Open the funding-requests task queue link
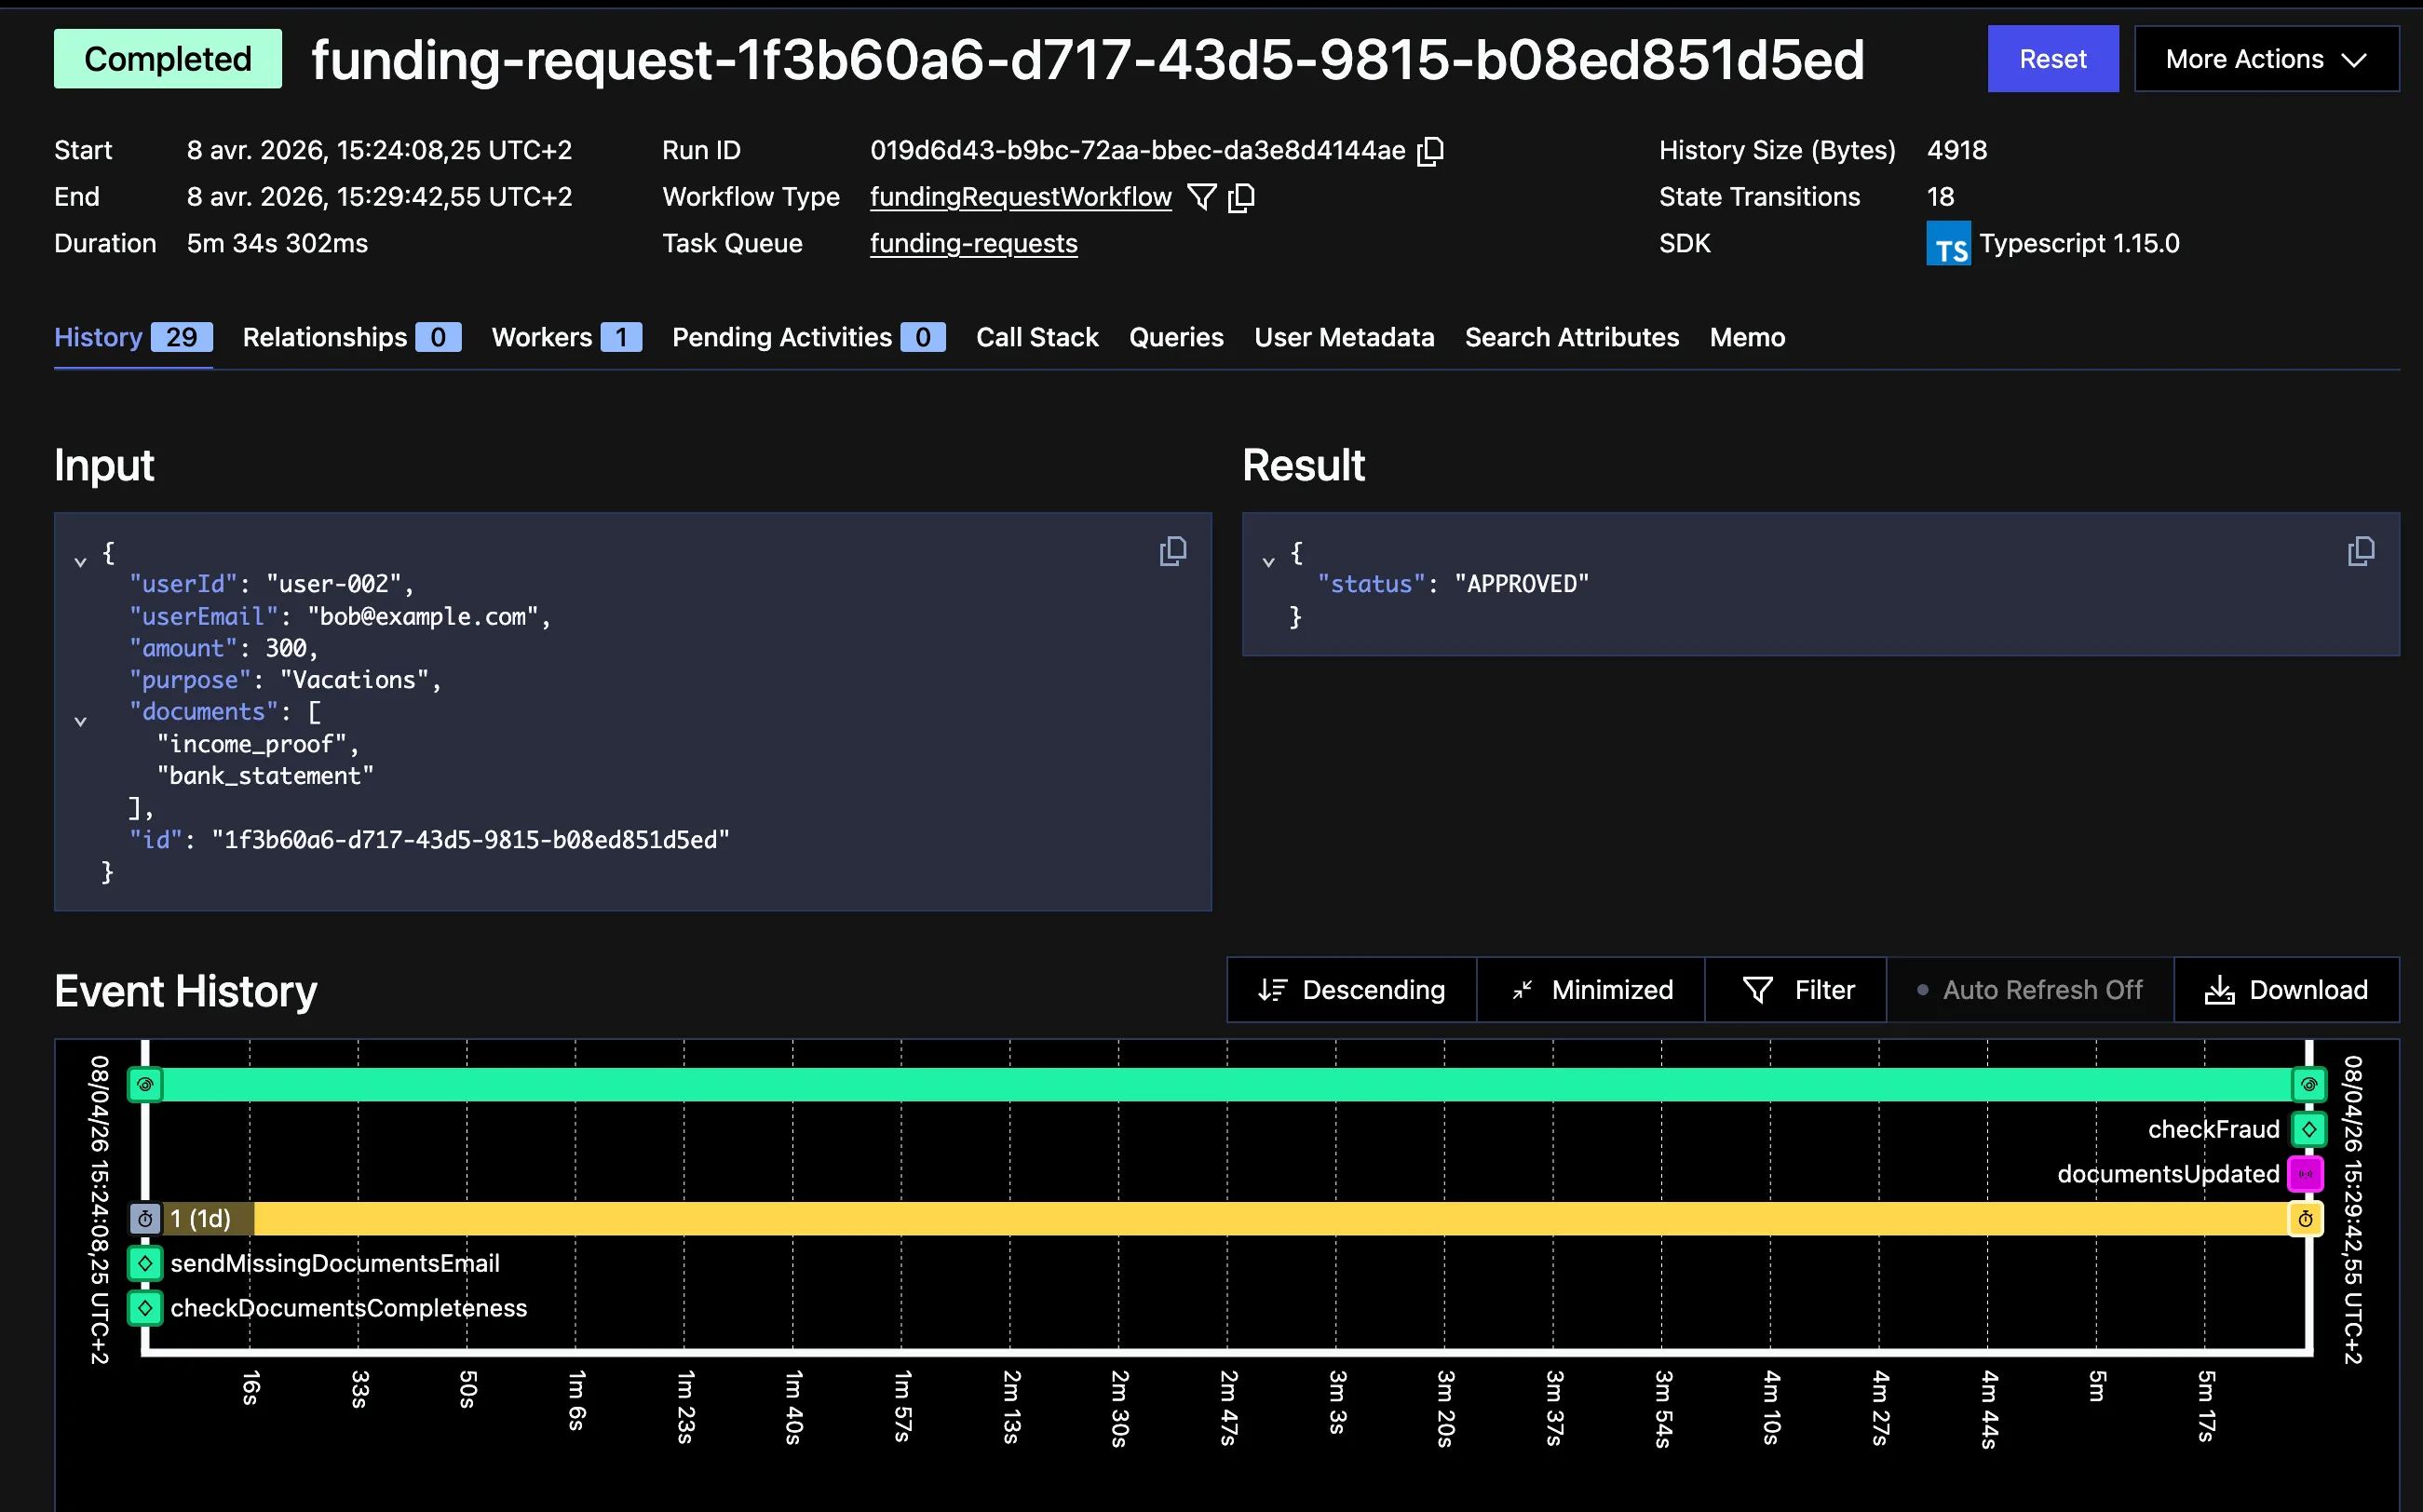 coord(973,243)
